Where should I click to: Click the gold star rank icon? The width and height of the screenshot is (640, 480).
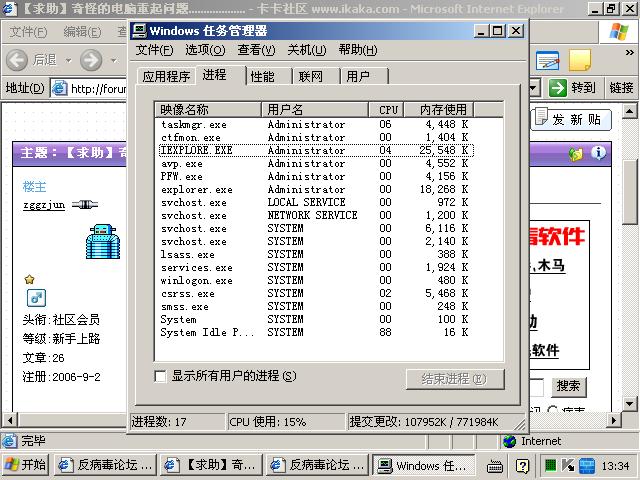click(x=29, y=280)
